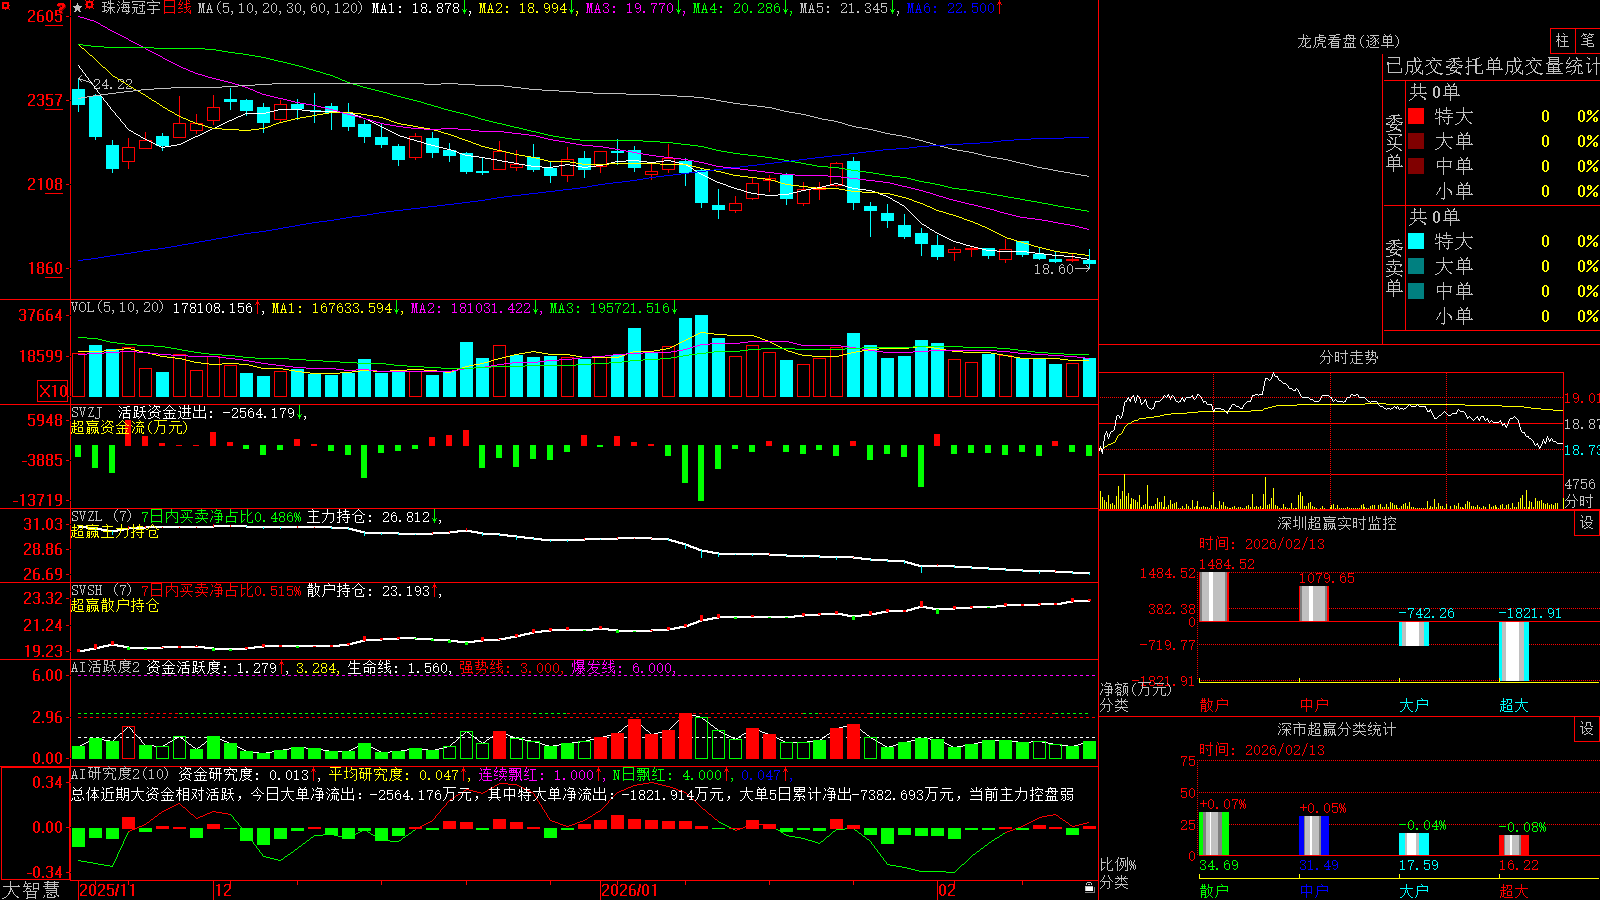Select the AI活跃度2 indicator title
The image size is (1600, 900).
click(x=106, y=668)
